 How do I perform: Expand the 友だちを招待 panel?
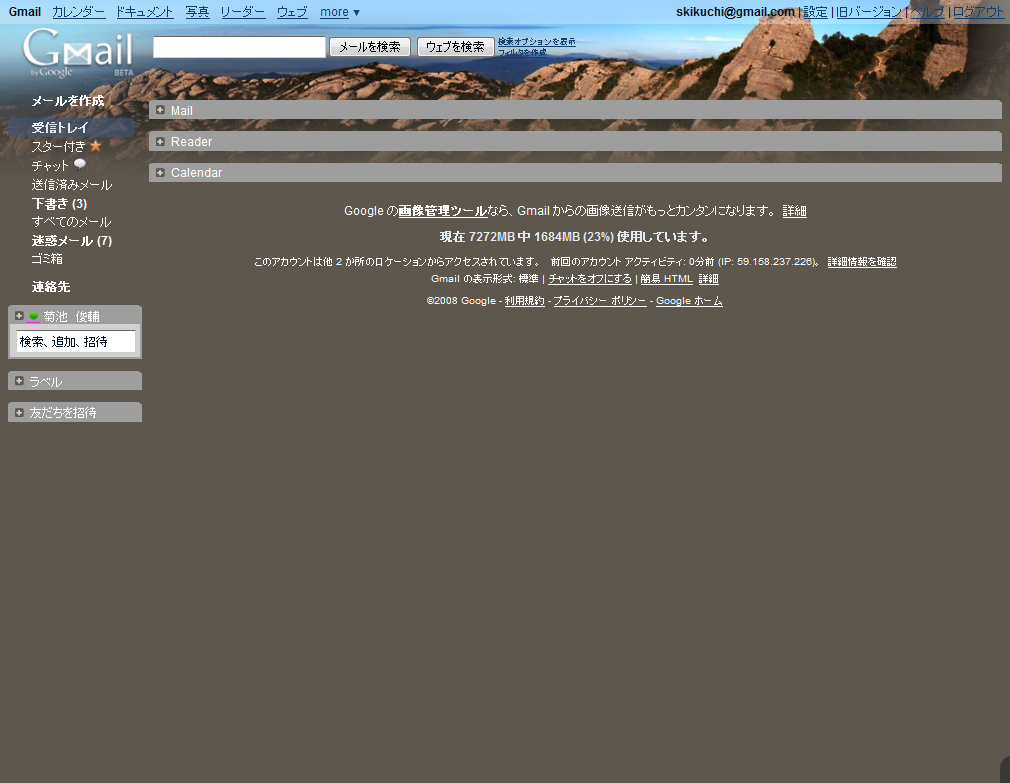point(19,412)
